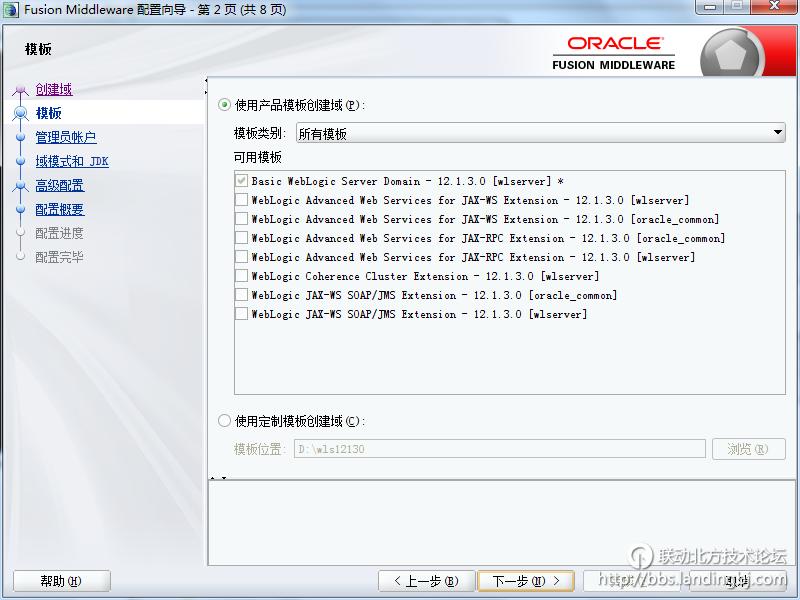Click the step bullet icon beside 创建域

point(20,90)
